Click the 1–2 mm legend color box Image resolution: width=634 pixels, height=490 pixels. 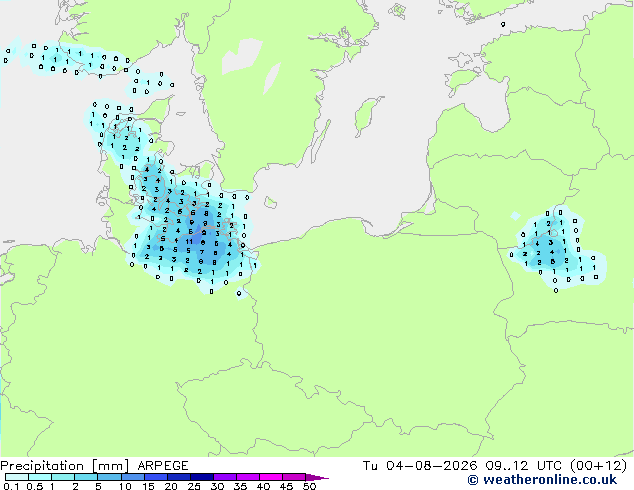click(63, 477)
